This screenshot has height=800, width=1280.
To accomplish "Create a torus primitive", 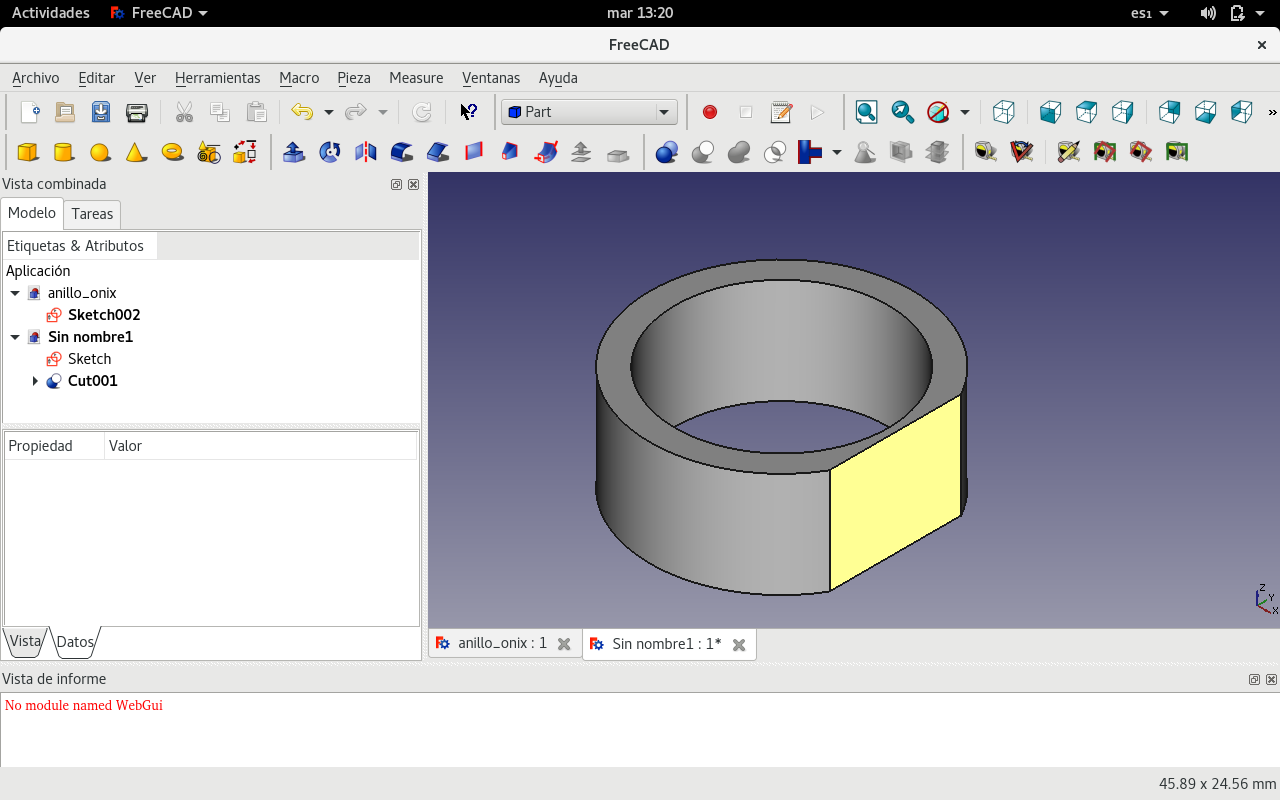I will point(172,152).
